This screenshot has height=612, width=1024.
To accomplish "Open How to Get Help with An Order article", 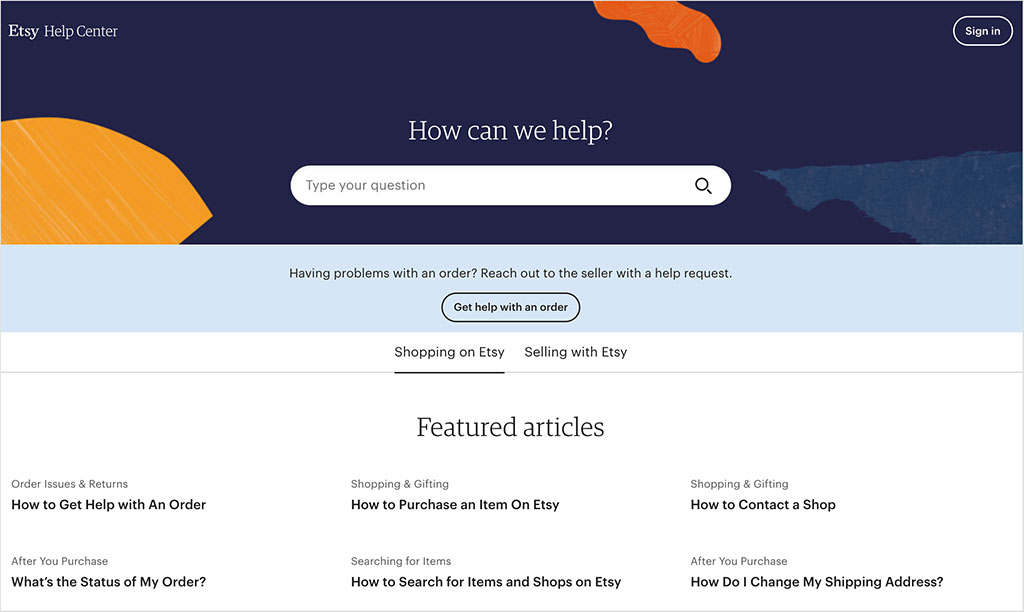I will click(109, 505).
